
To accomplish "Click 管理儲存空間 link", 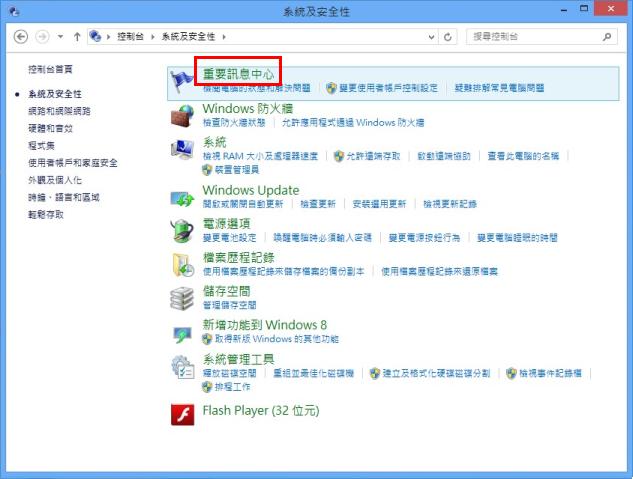I will (x=229, y=305).
